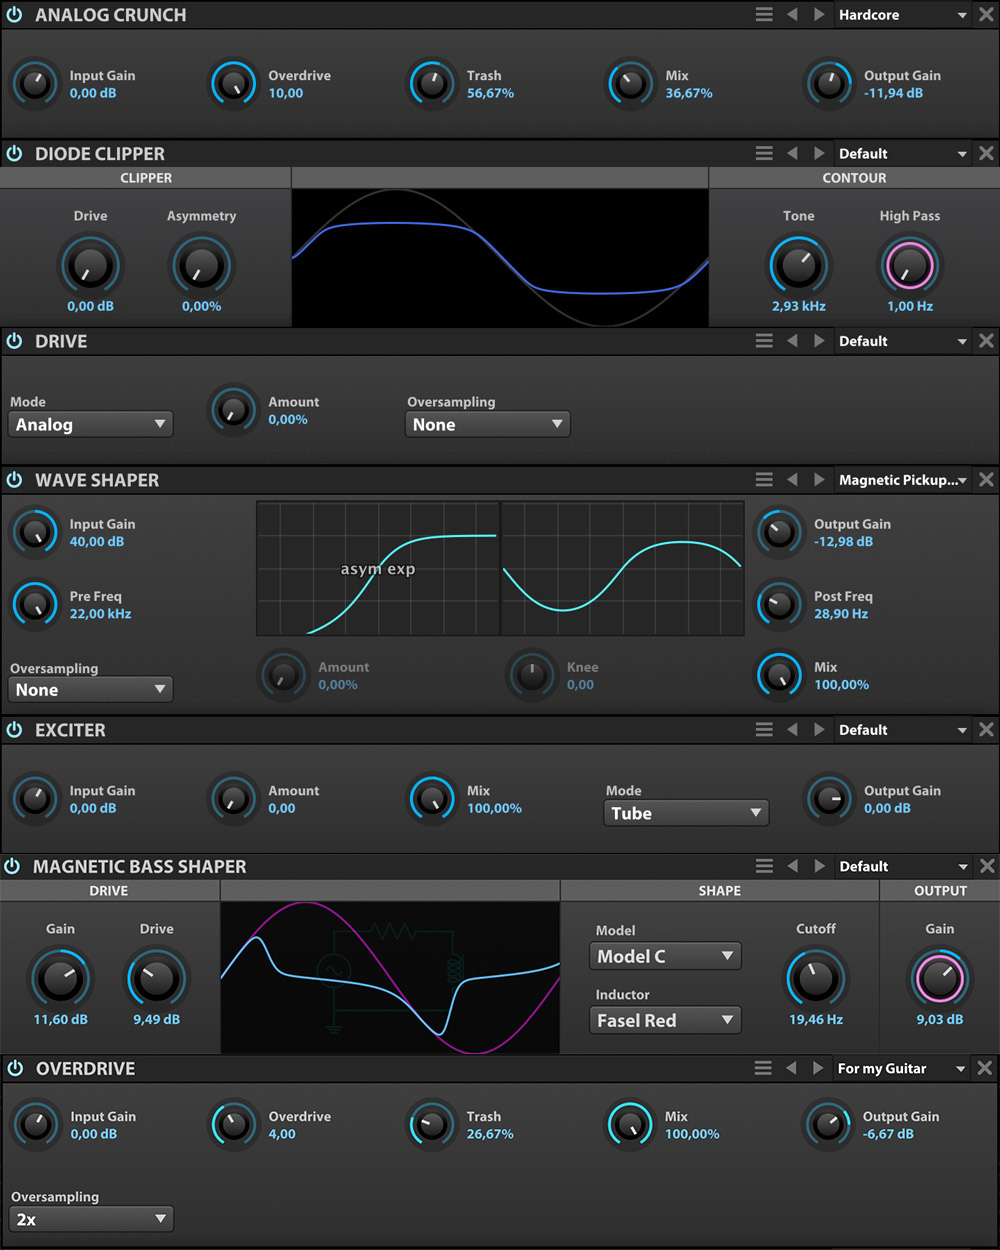This screenshot has width=1000, height=1250.
Task: Toggle Diode Clipper power button
Action: 14,154
